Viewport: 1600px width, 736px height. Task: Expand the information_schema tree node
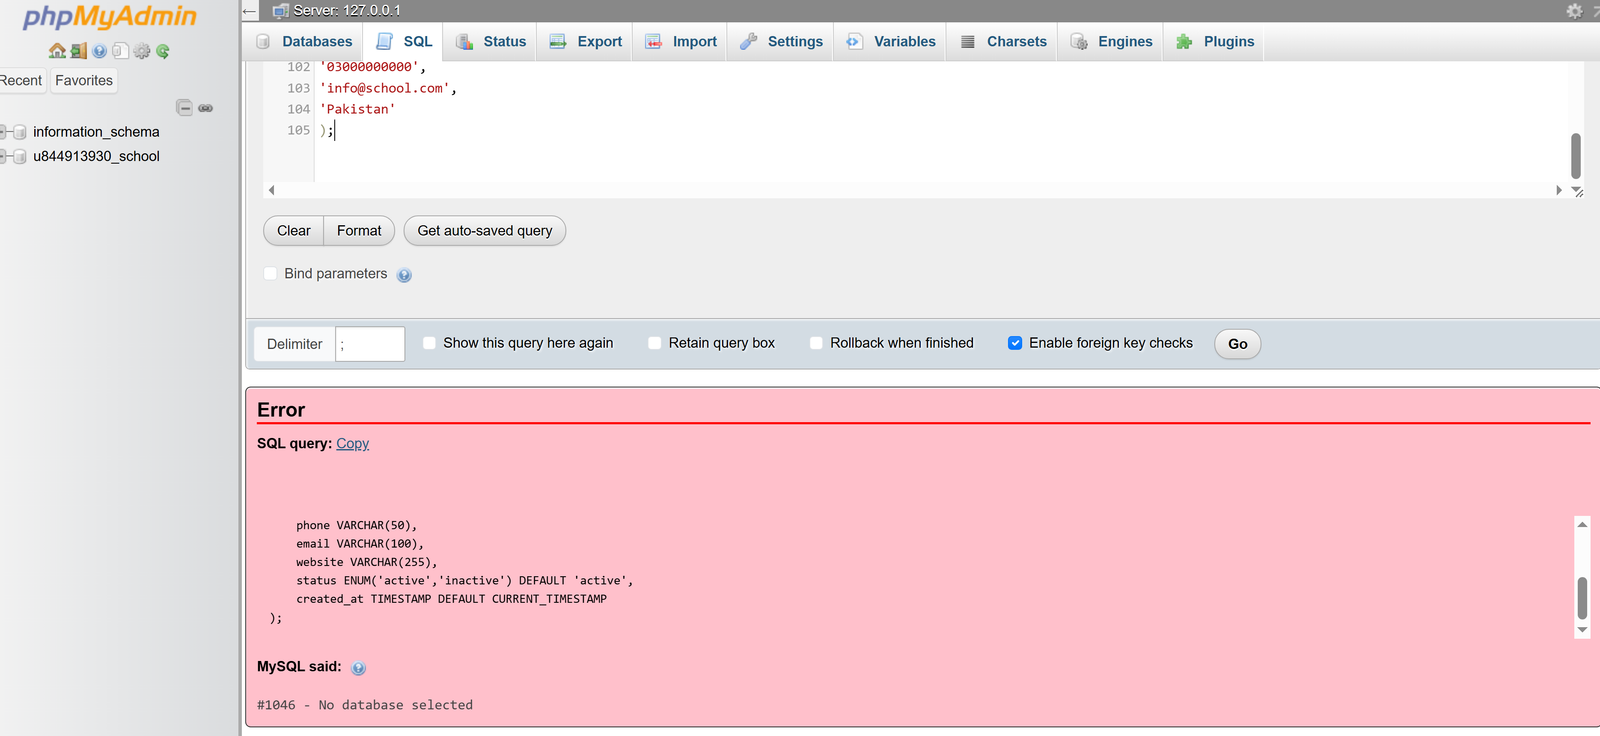tap(4, 132)
